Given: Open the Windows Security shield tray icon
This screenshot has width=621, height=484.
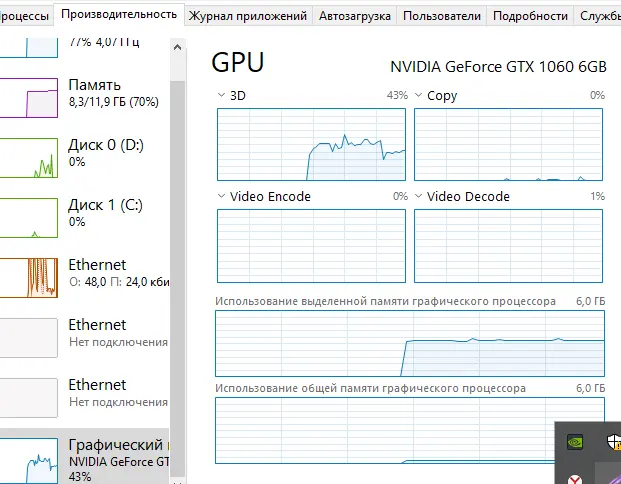Looking at the screenshot, I should pos(614,442).
